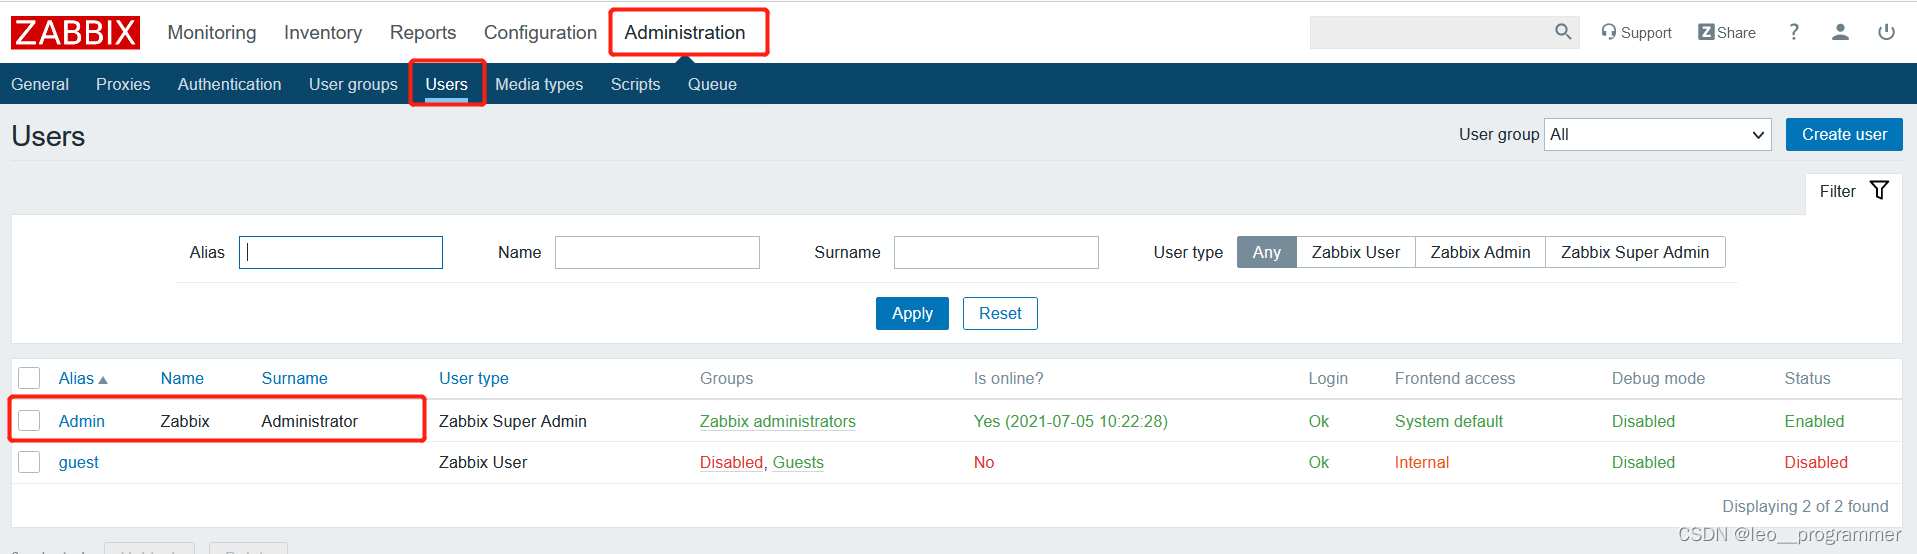Select Any user type option
The height and width of the screenshot is (554, 1917).
(1266, 252)
